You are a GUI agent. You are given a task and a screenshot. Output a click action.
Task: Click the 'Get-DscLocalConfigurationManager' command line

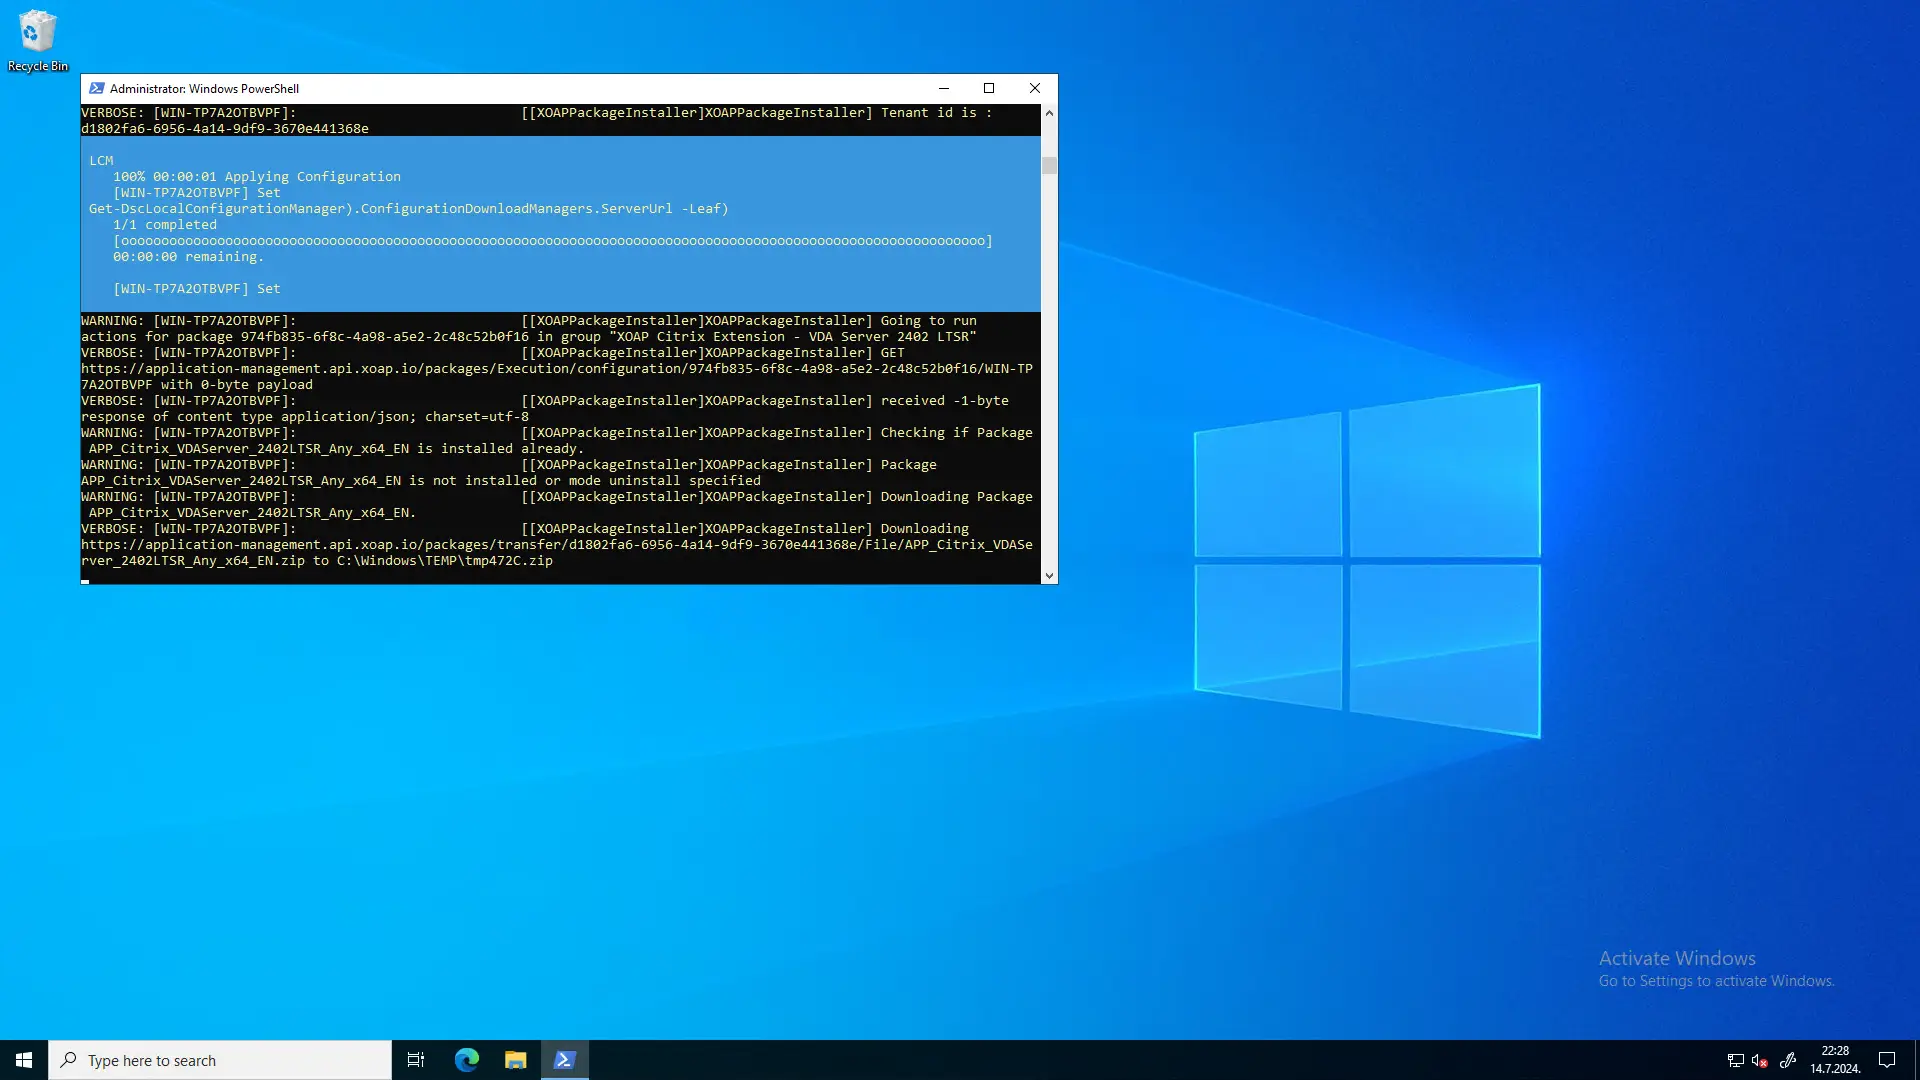click(409, 209)
